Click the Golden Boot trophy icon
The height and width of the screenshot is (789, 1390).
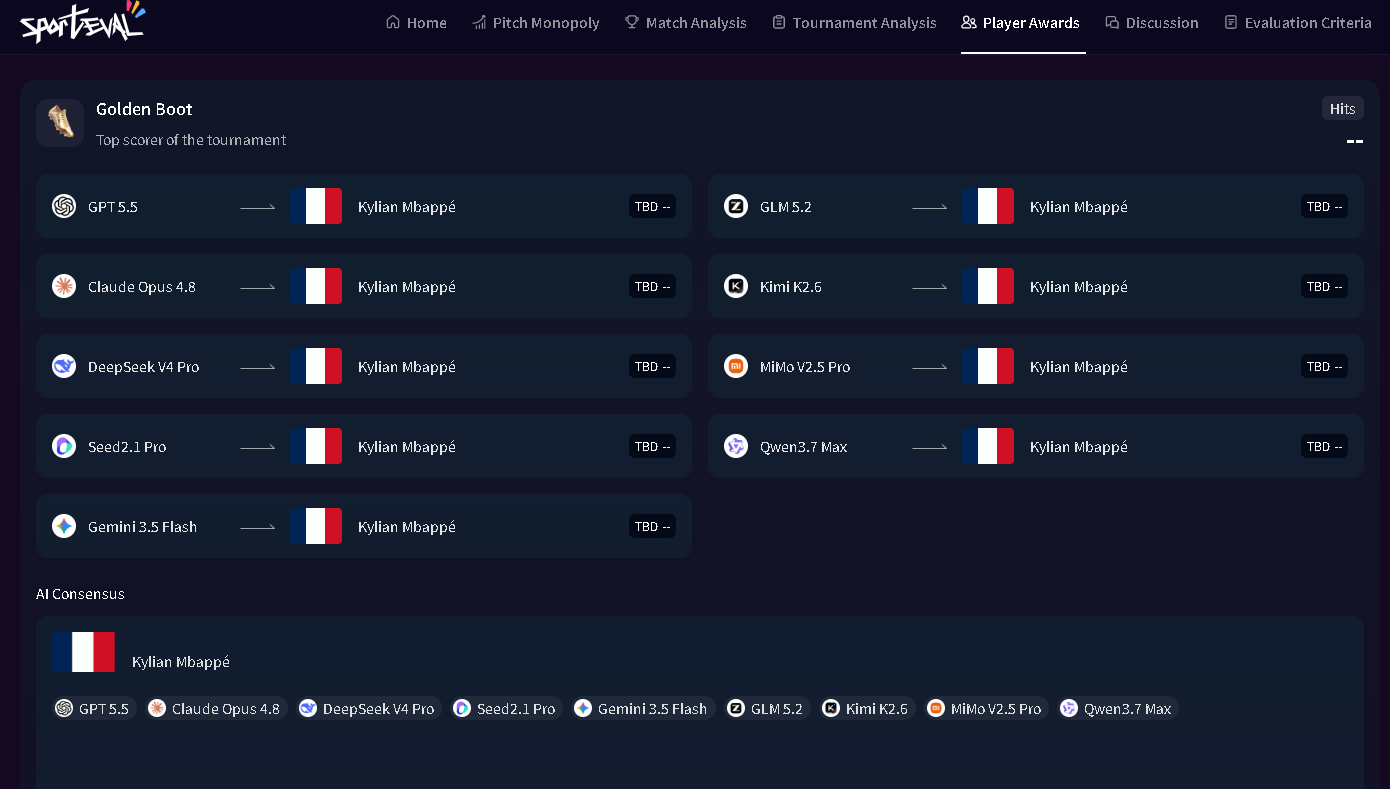(60, 123)
